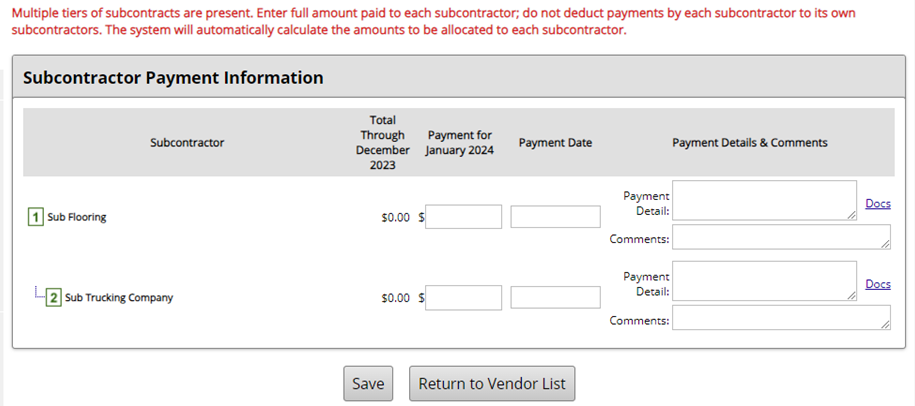
Task: Select the Payment Date field for Sub Trucking Company
Action: coord(555,297)
